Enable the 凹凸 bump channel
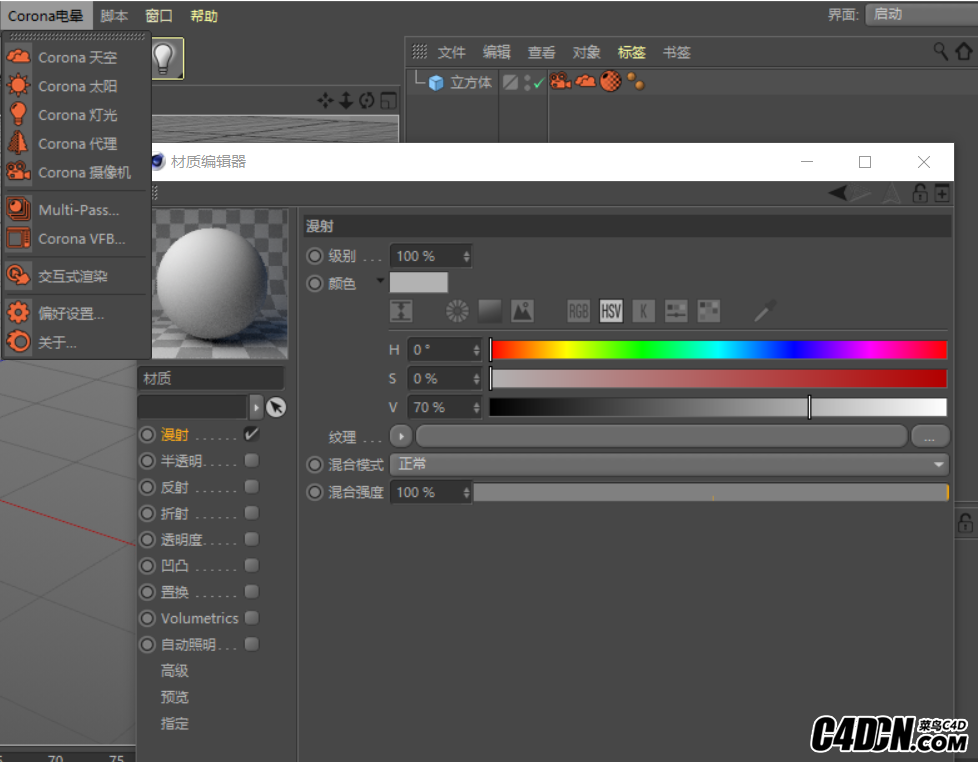Screen dimensions: 978x762 point(251,565)
